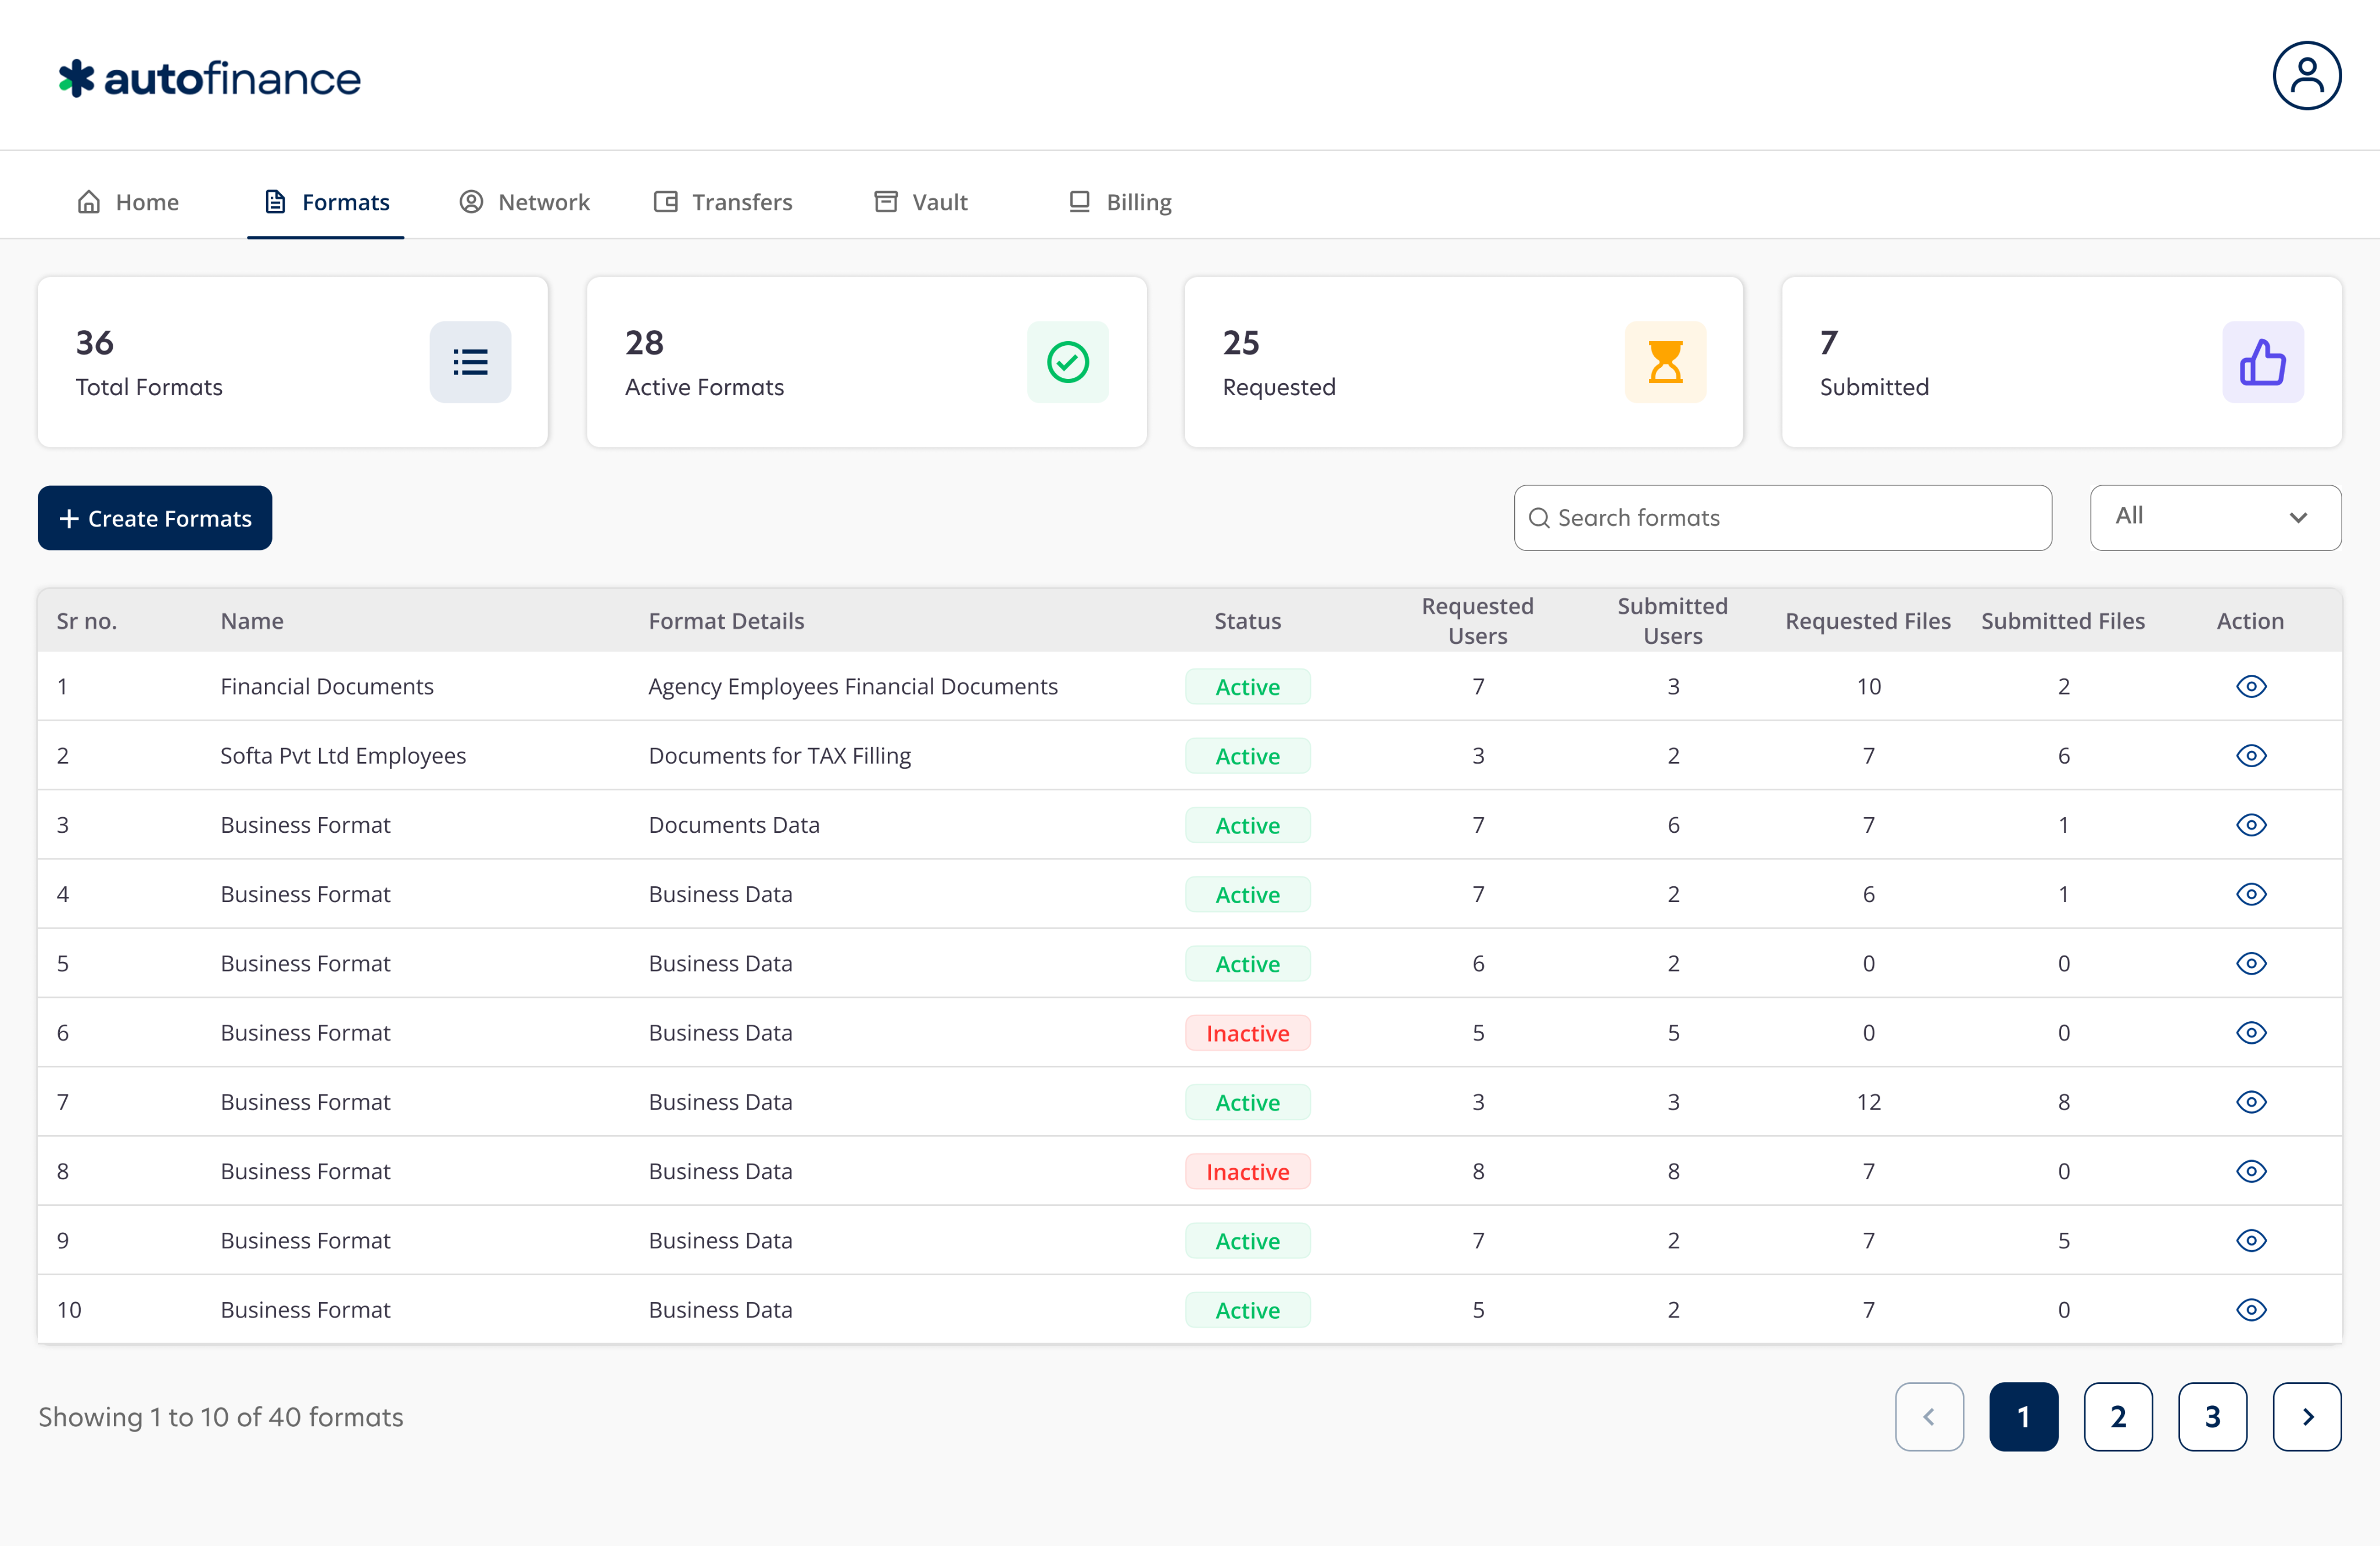Viewport: 2380px width, 1546px height.
Task: Click the Inactive badge in row 6
Action: [1247, 1033]
